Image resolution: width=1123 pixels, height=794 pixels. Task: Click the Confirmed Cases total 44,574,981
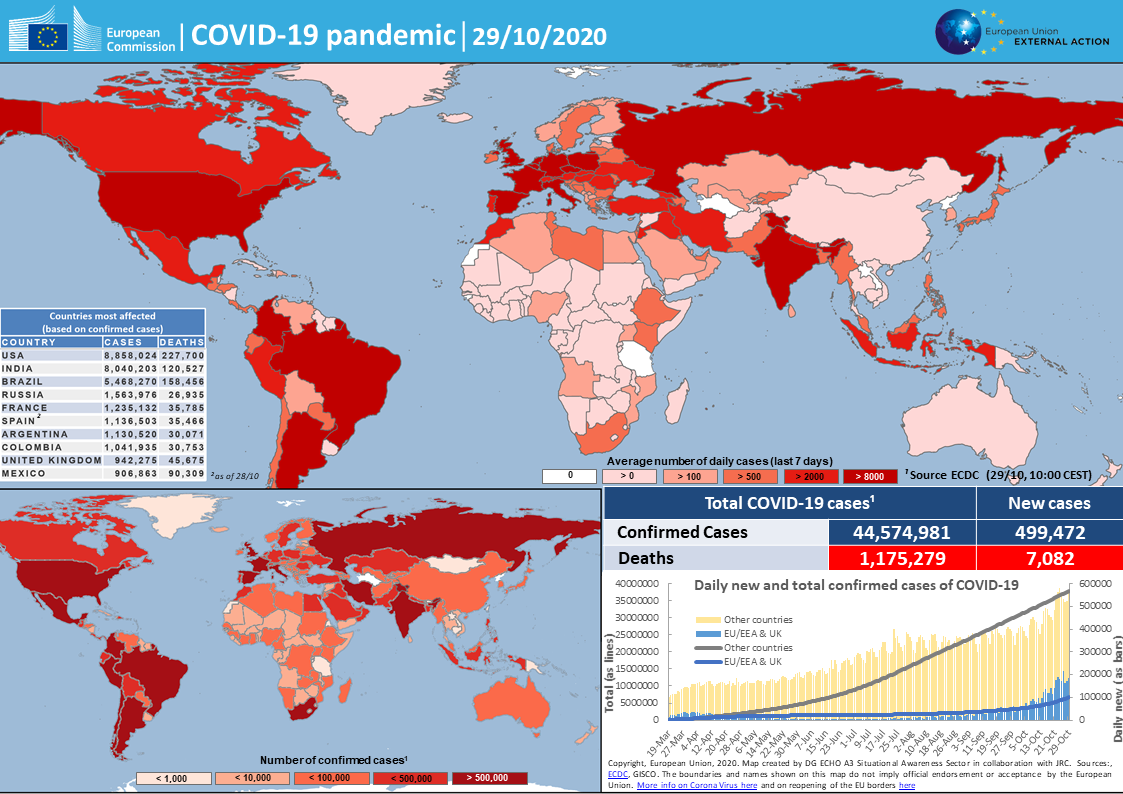[902, 532]
